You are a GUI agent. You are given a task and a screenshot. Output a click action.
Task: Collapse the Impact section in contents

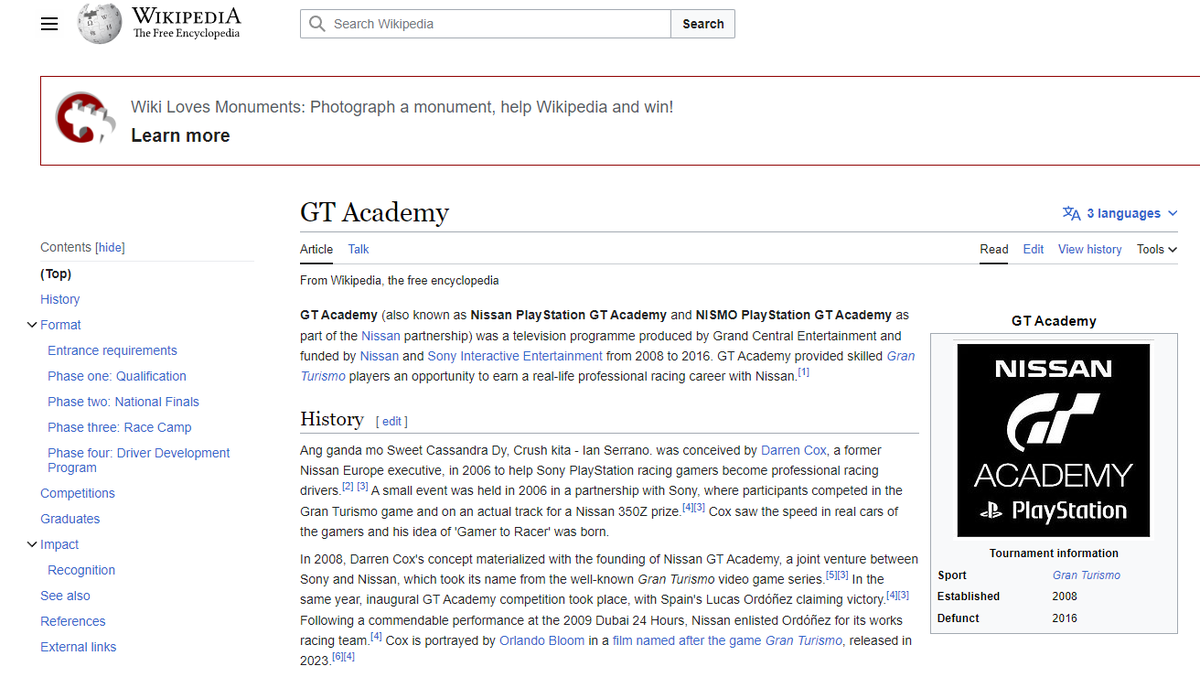tap(32, 545)
